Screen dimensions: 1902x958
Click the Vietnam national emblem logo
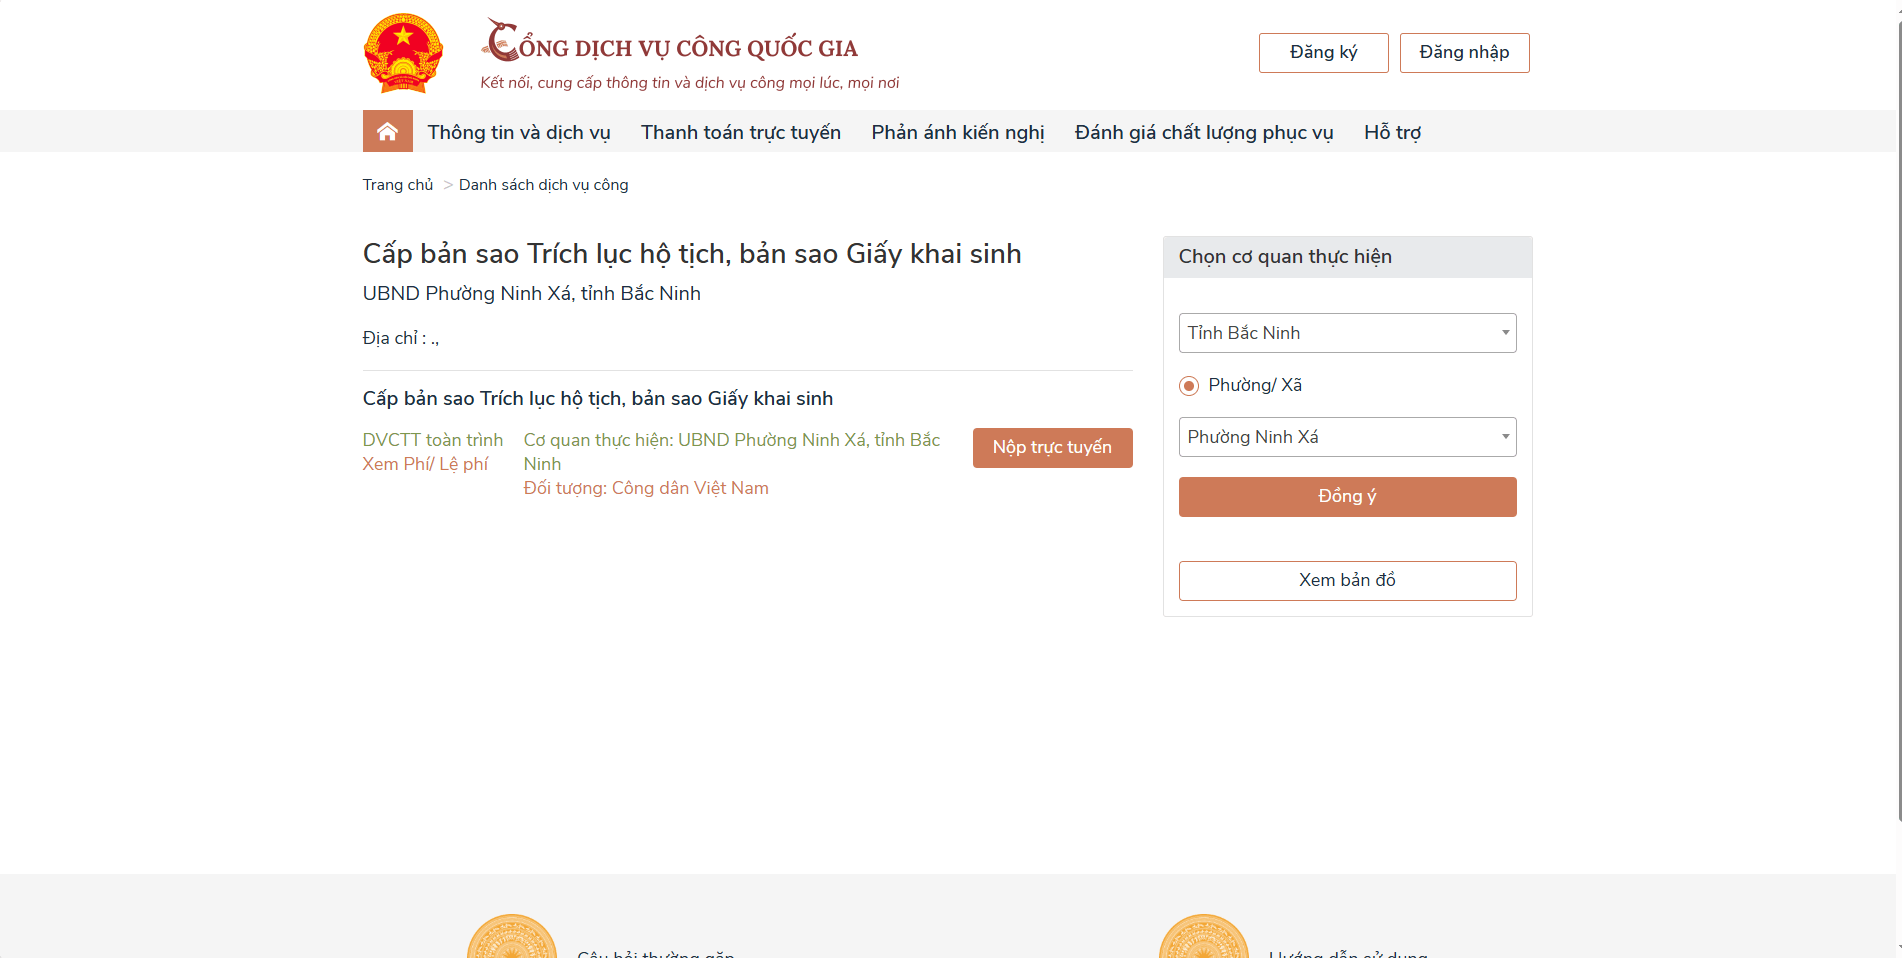[403, 53]
